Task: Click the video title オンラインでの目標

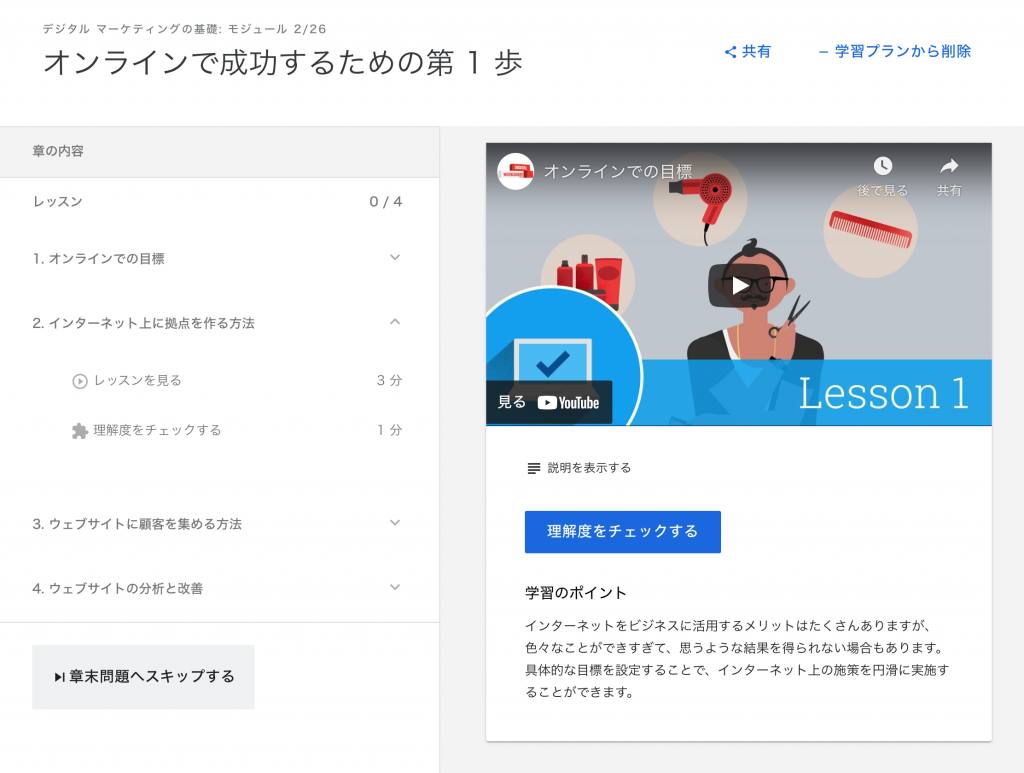Action: click(617, 171)
